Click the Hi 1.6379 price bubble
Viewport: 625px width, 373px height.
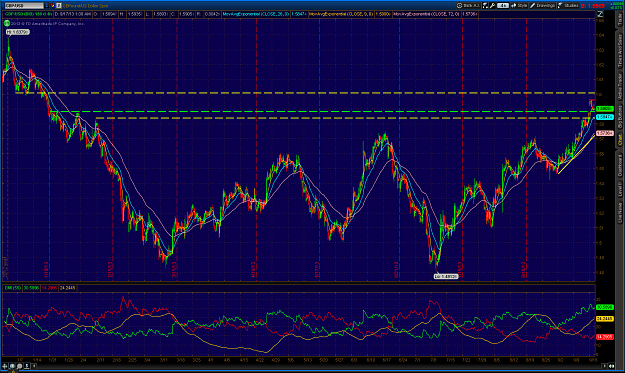(x=18, y=32)
